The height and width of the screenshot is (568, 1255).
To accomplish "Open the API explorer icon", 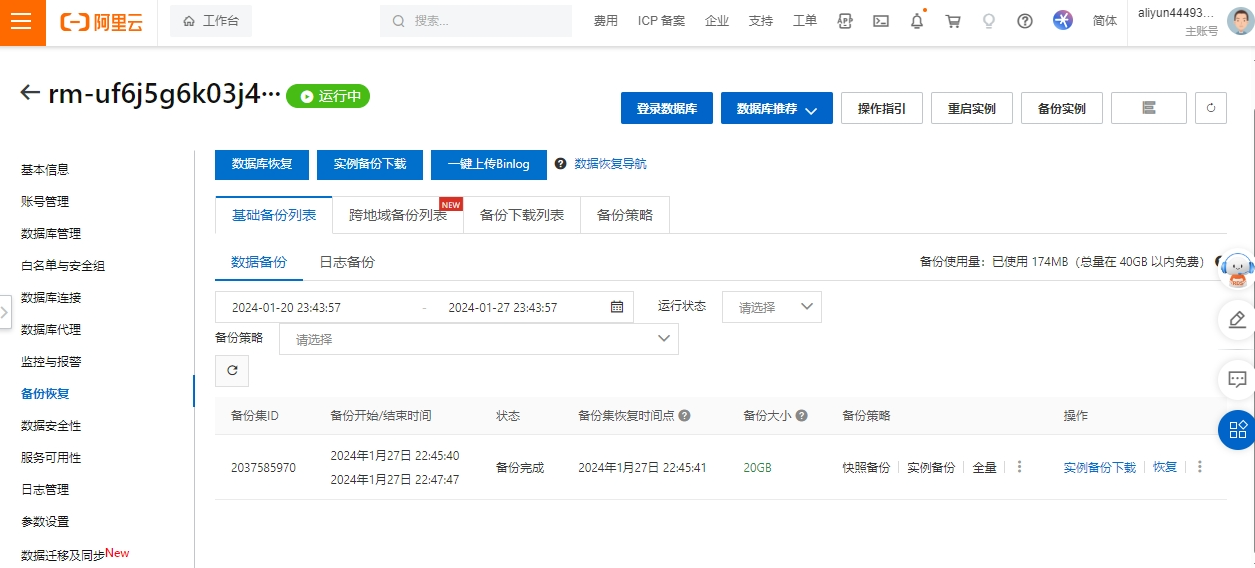I will click(845, 21).
